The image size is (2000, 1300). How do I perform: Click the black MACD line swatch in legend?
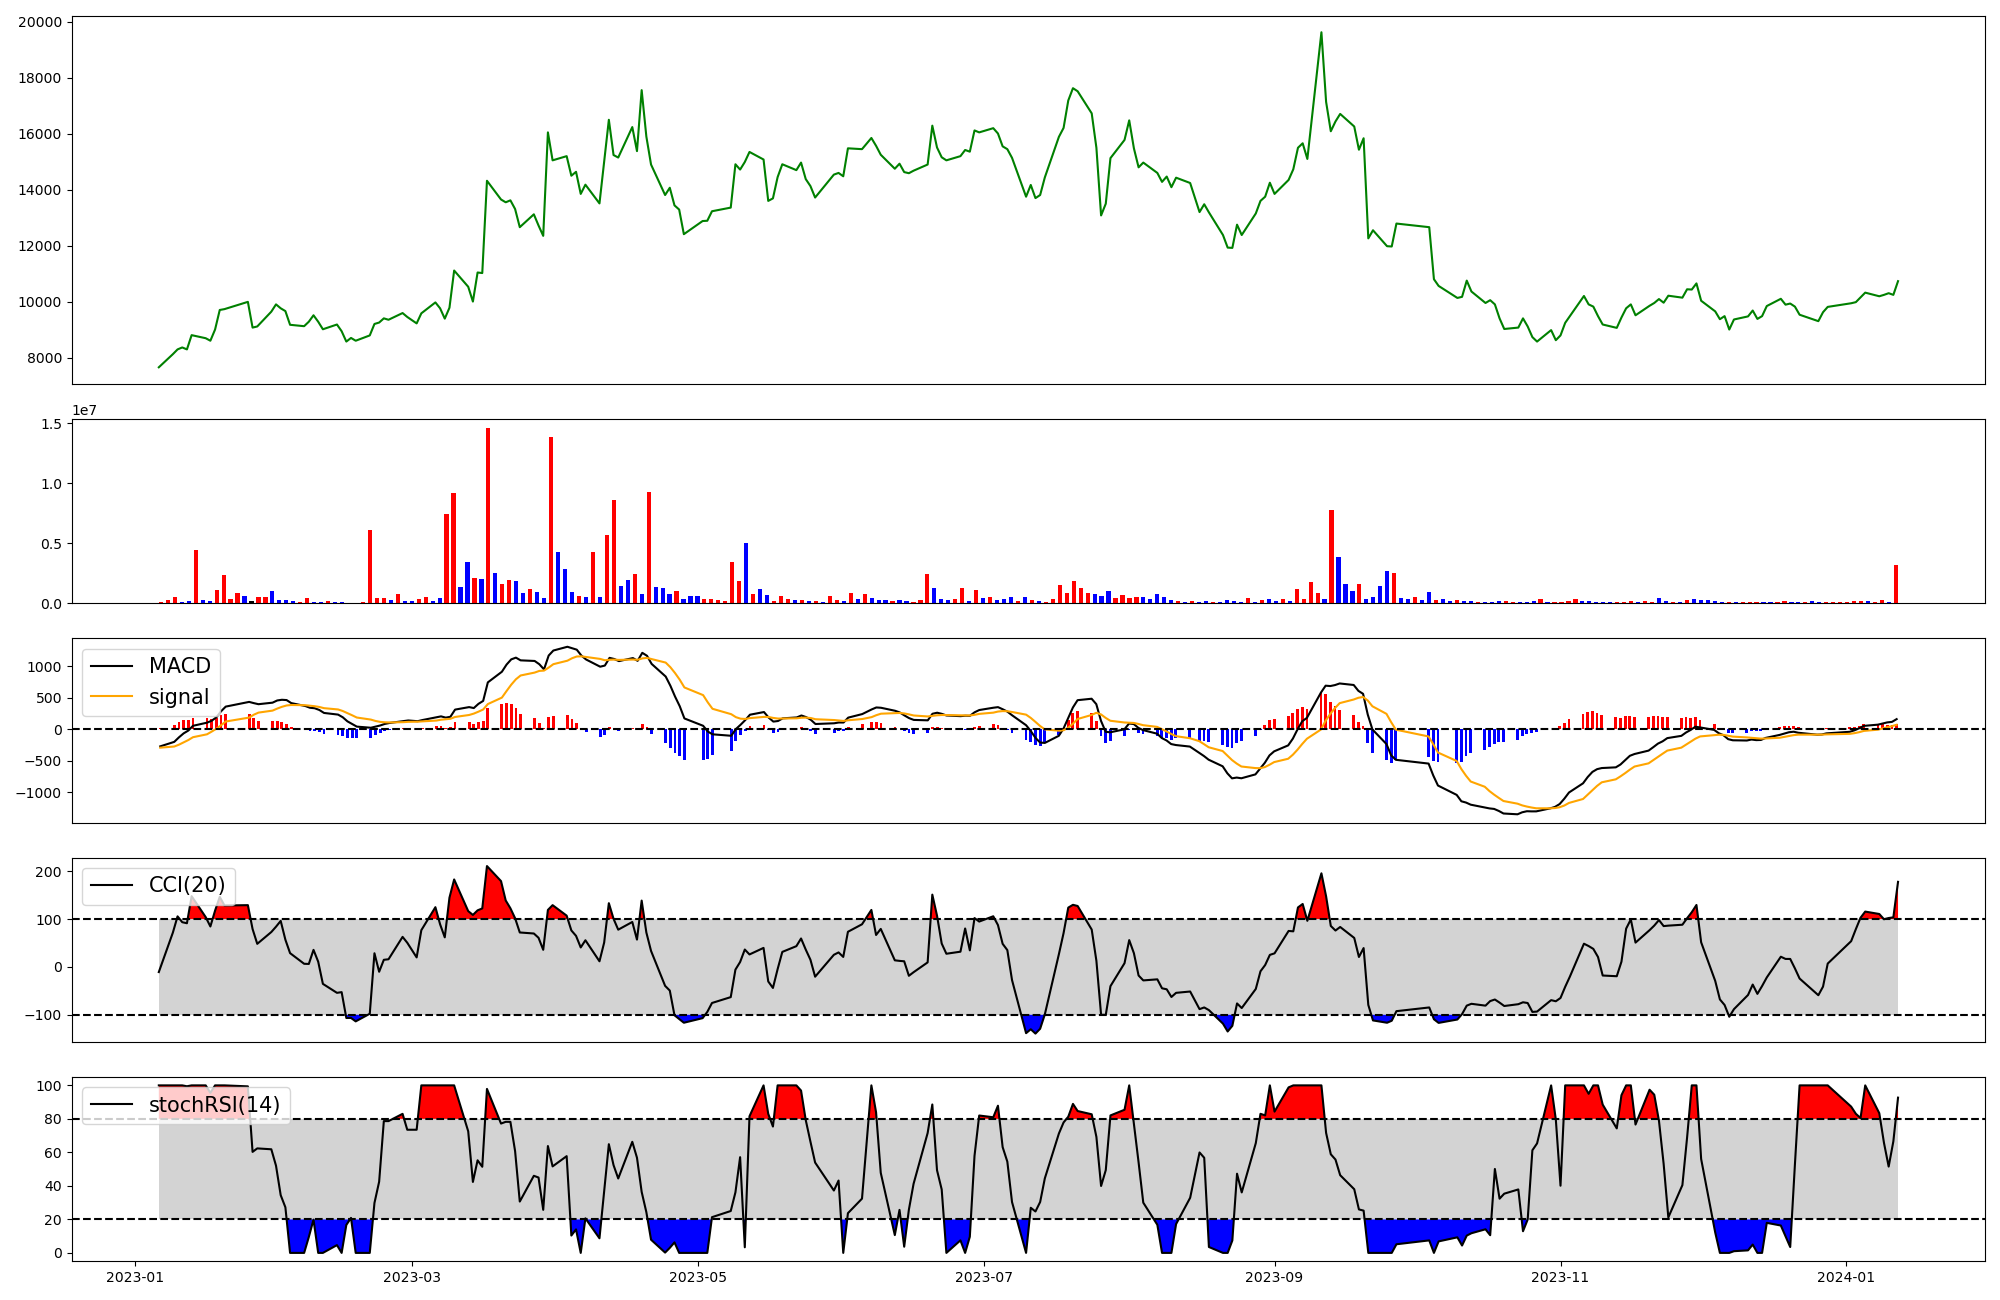point(113,666)
